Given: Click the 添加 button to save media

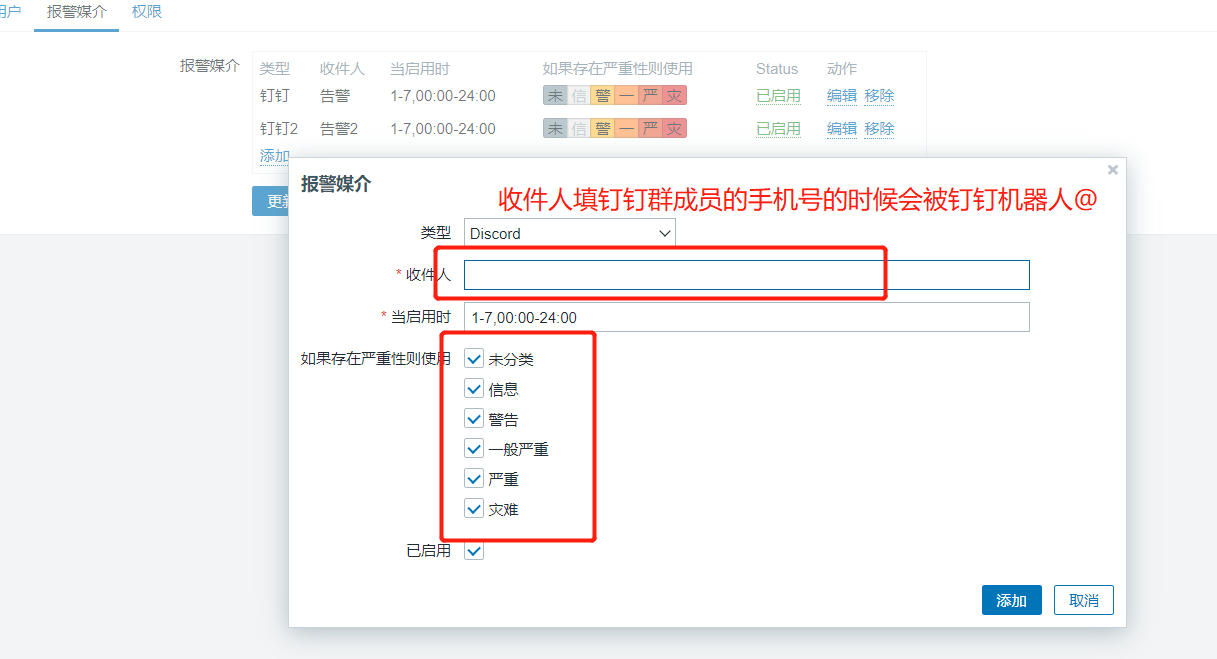Looking at the screenshot, I should pos(1011,600).
